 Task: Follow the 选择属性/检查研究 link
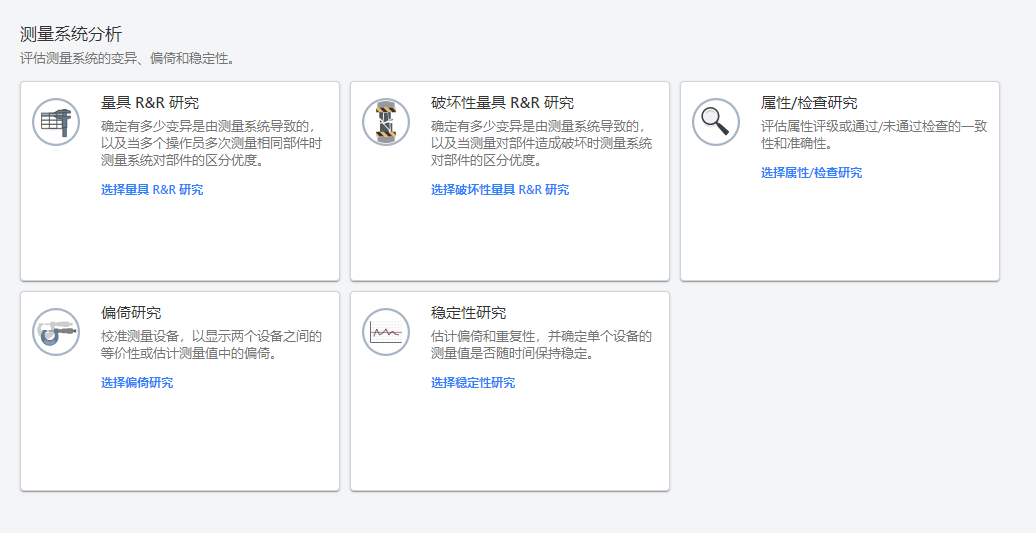(811, 173)
